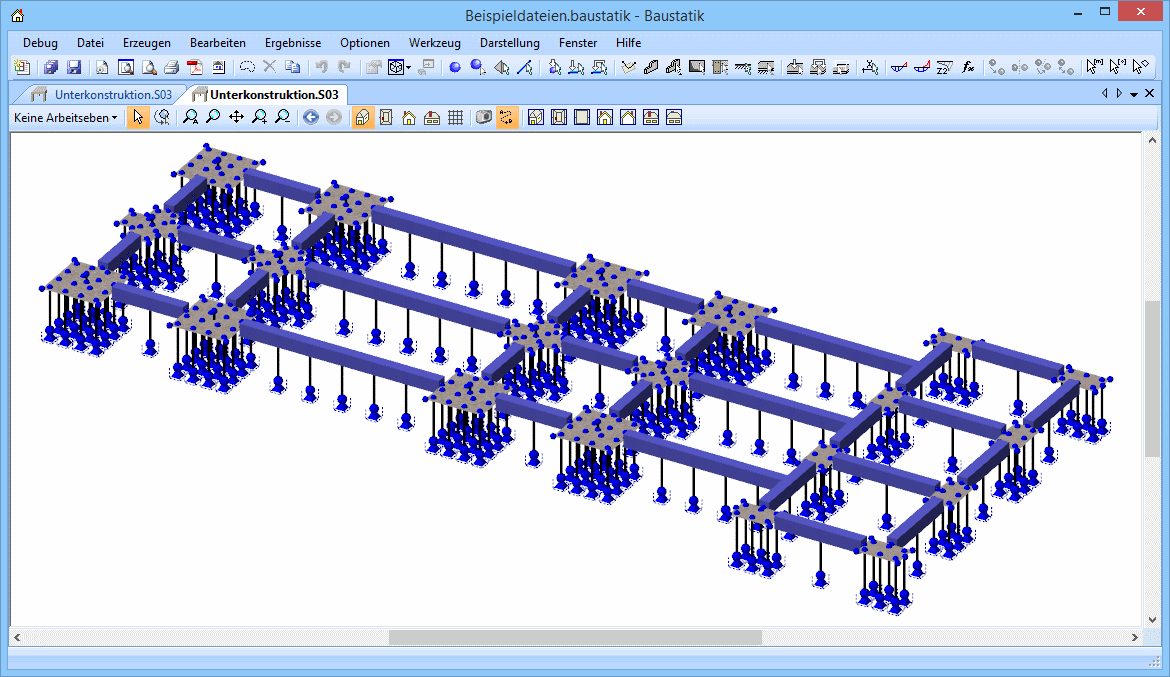The width and height of the screenshot is (1170, 677).
Task: Open the 'Keine Arbeitseben' dropdown
Action: point(65,118)
